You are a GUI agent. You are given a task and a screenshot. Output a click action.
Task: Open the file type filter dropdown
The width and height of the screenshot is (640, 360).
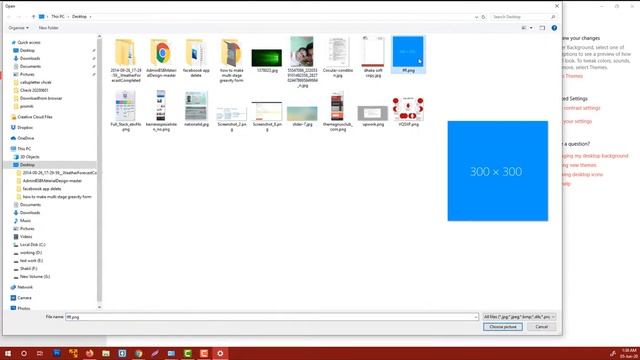[519, 317]
